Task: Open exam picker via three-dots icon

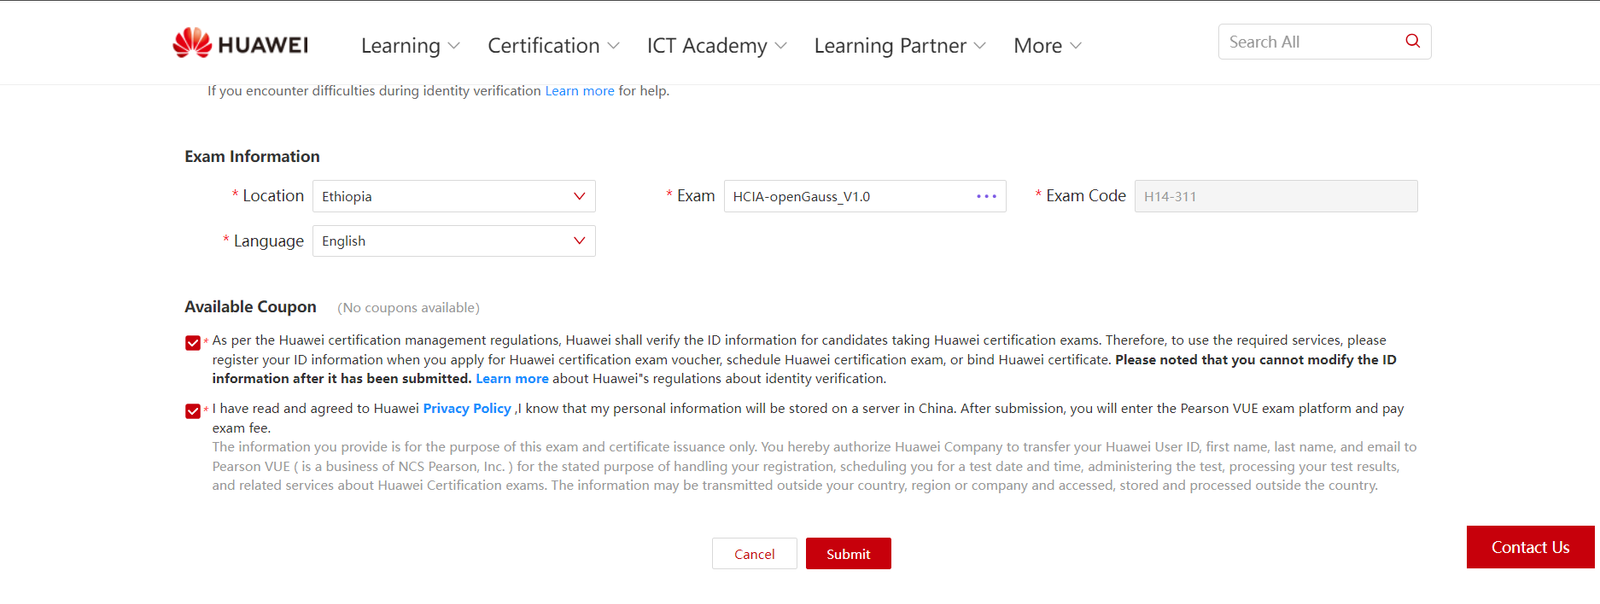Action: point(986,196)
